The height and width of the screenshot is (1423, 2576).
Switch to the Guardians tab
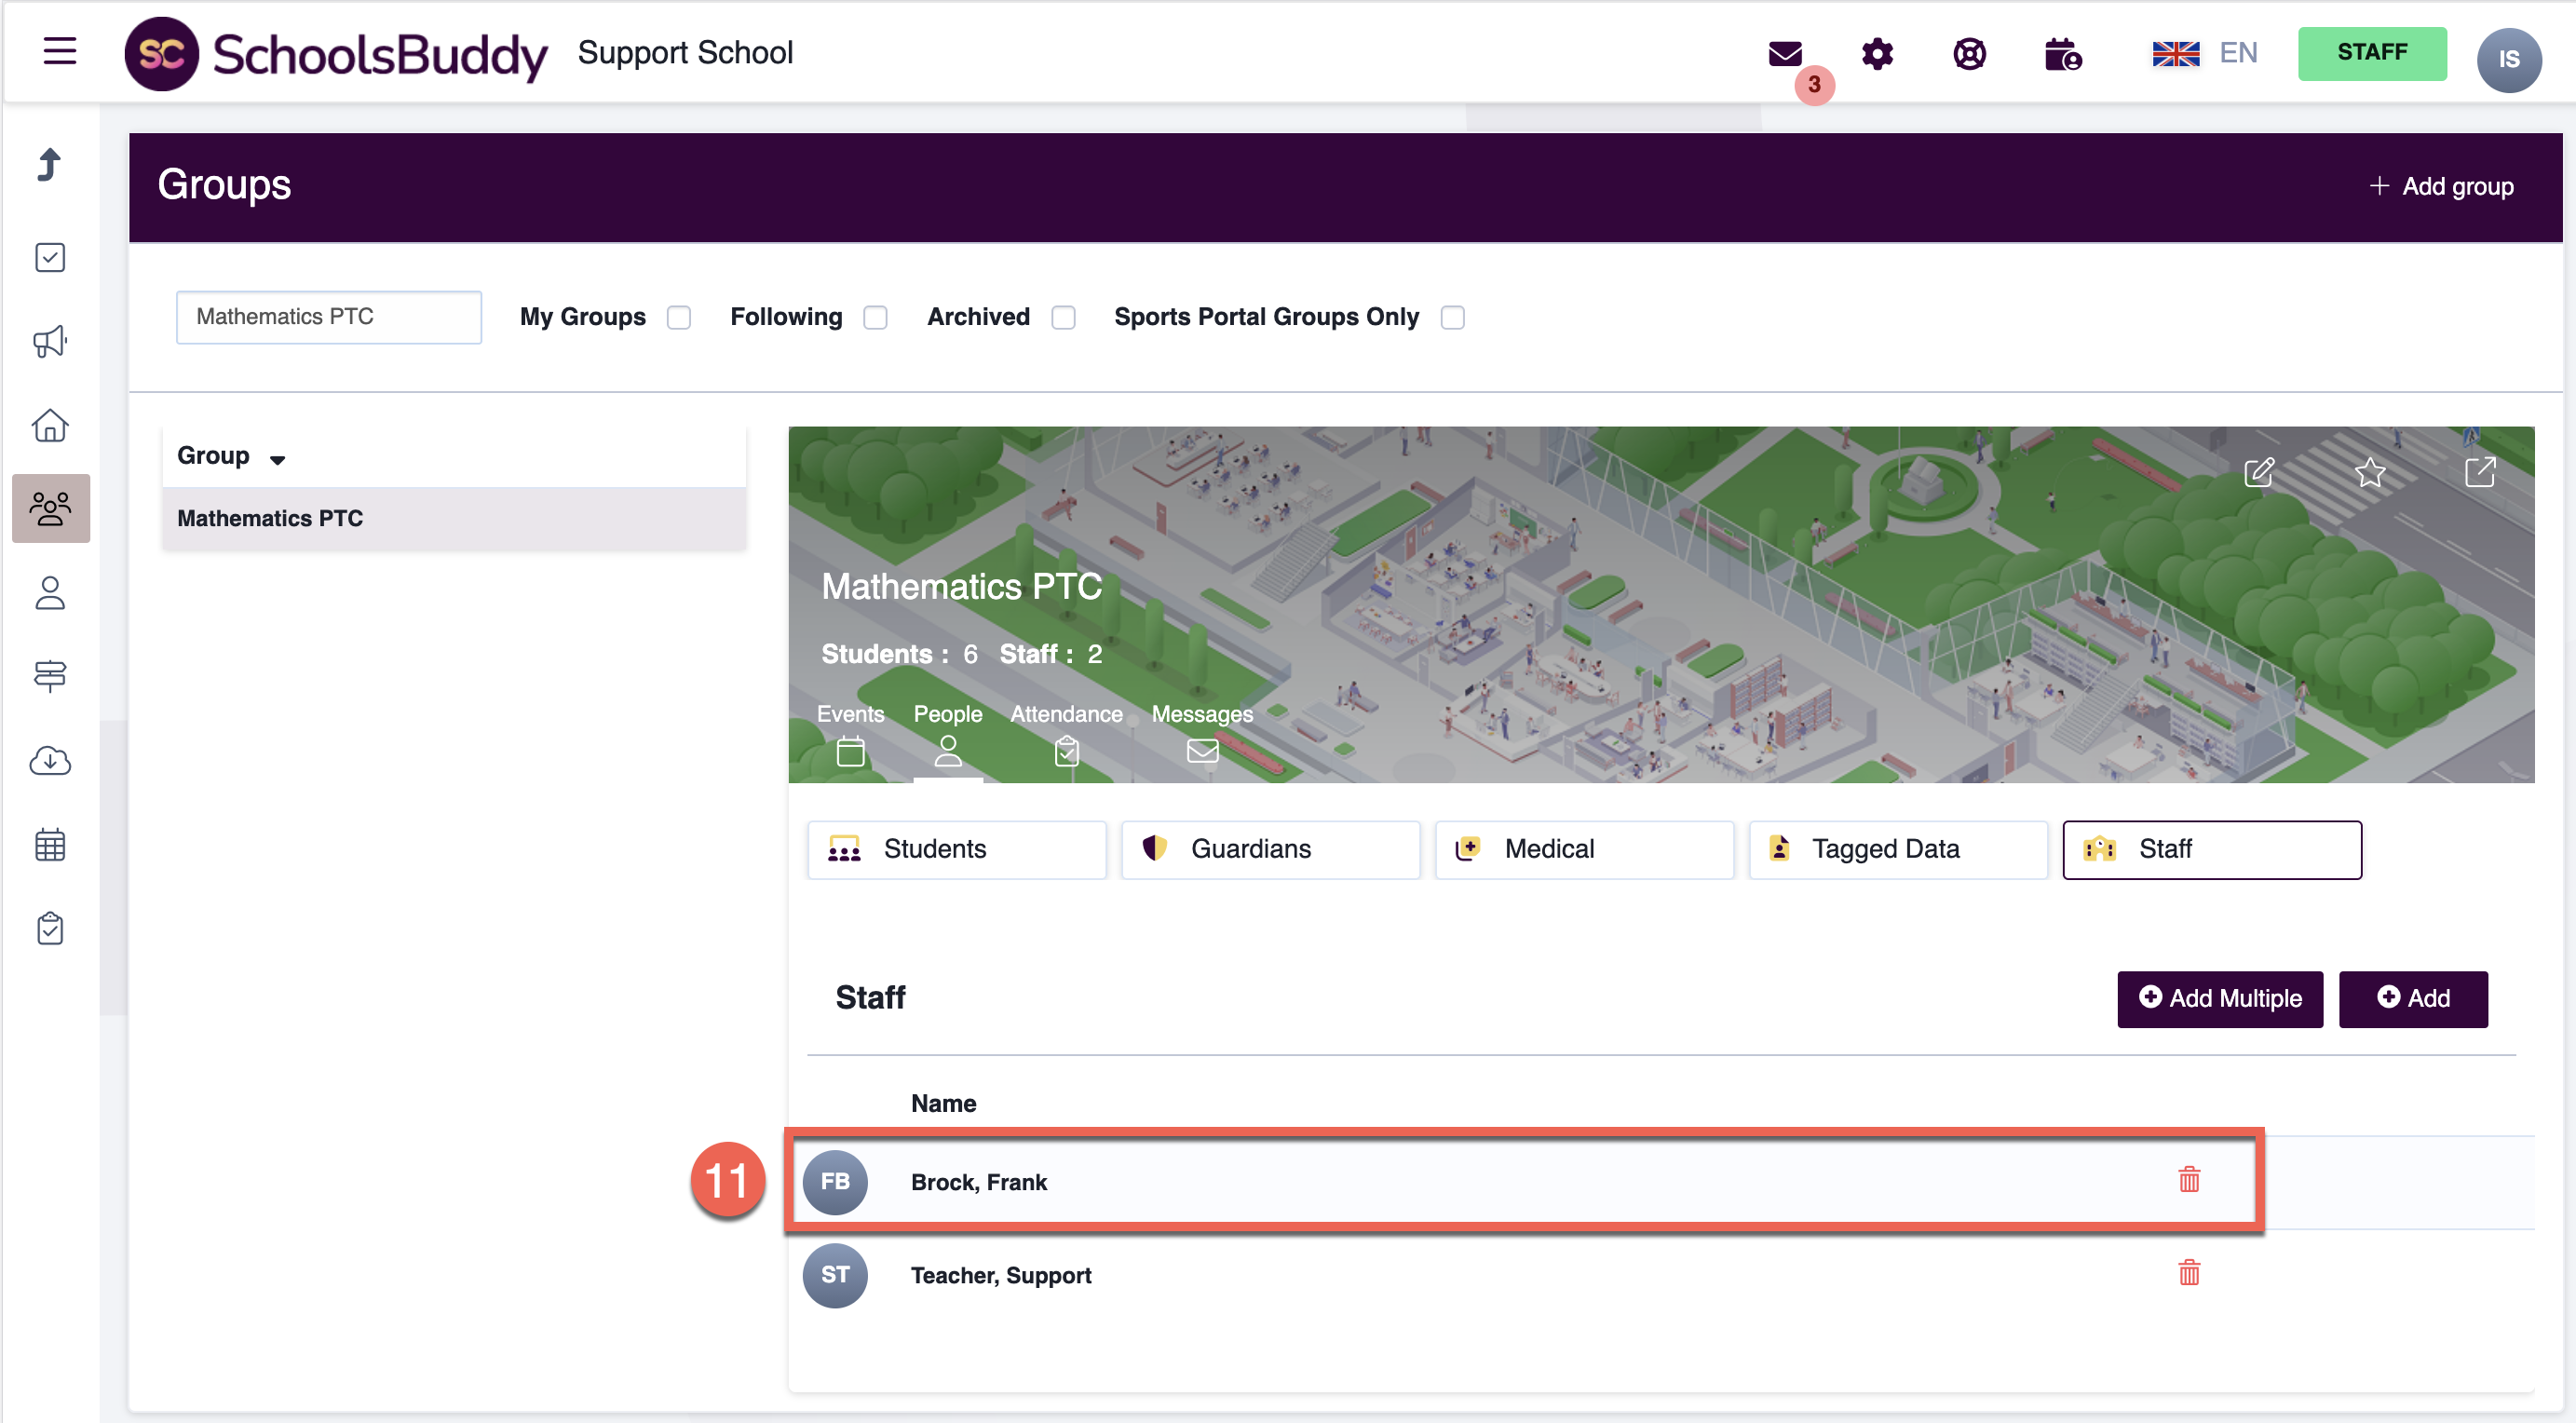(1269, 849)
